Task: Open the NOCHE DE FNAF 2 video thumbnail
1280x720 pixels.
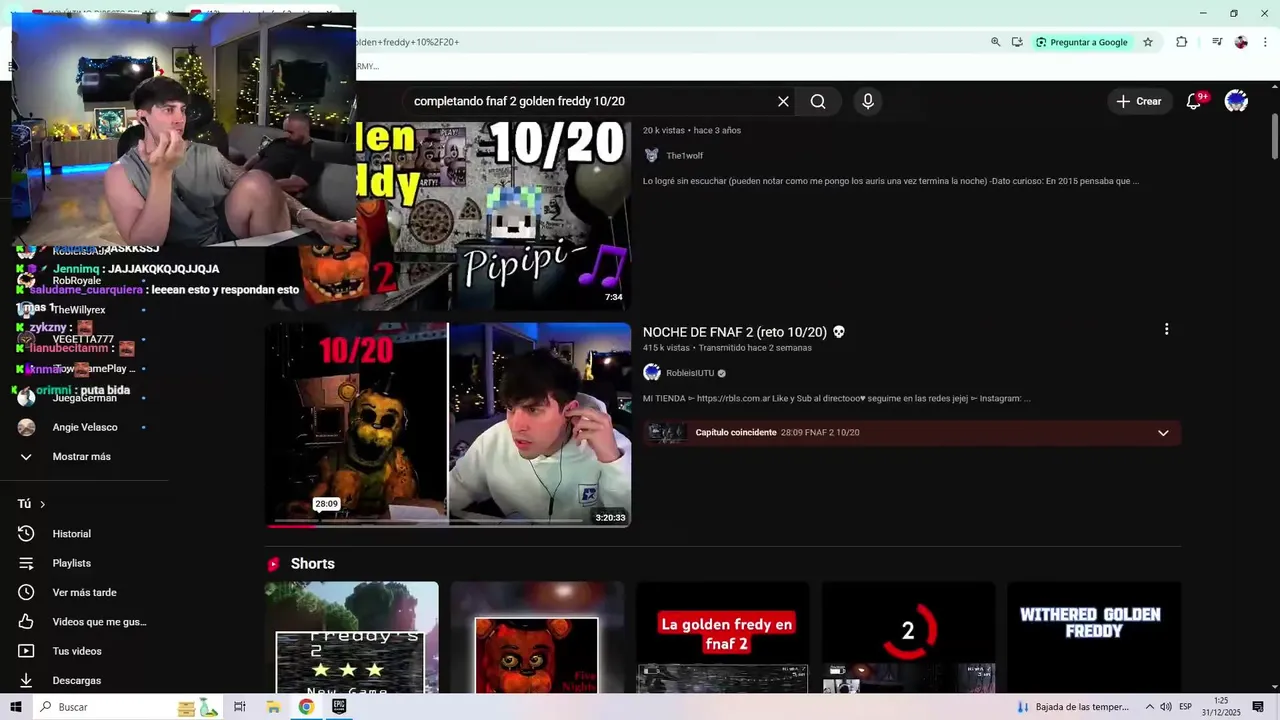Action: (x=448, y=424)
